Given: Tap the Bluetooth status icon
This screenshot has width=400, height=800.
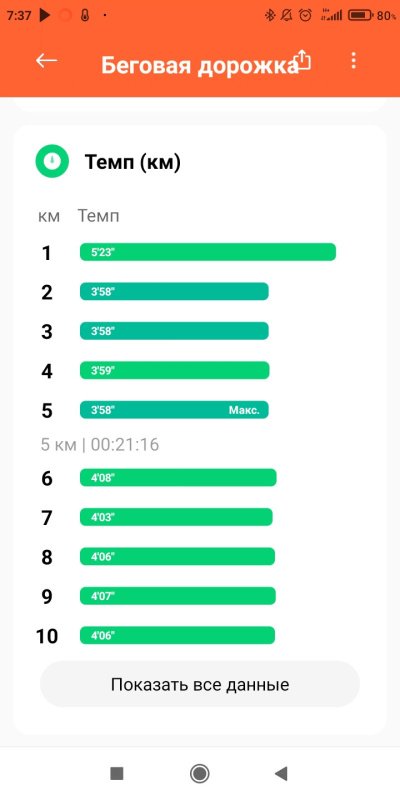Looking at the screenshot, I should pos(269,16).
